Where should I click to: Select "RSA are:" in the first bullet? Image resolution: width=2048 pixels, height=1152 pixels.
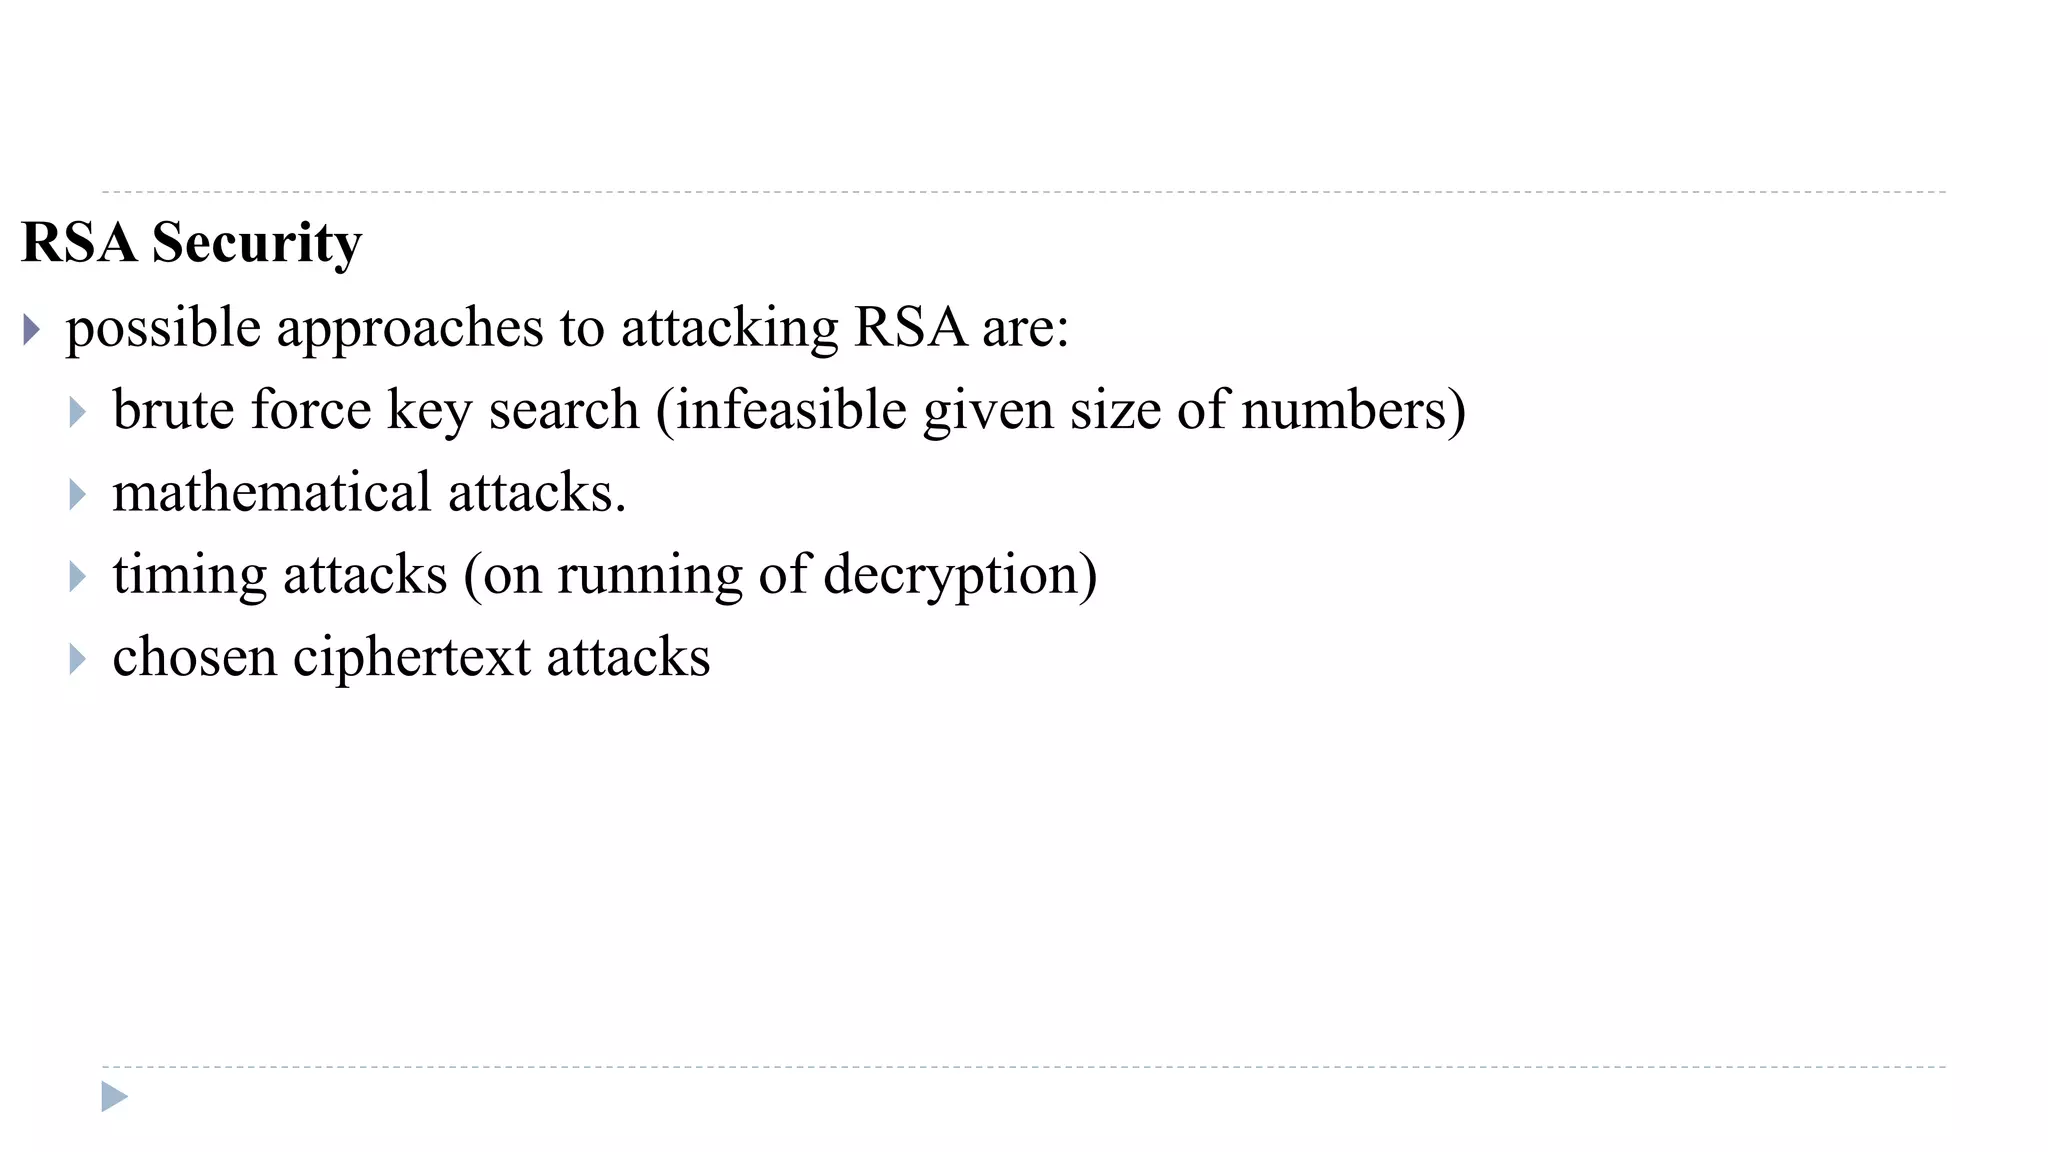coord(962,327)
